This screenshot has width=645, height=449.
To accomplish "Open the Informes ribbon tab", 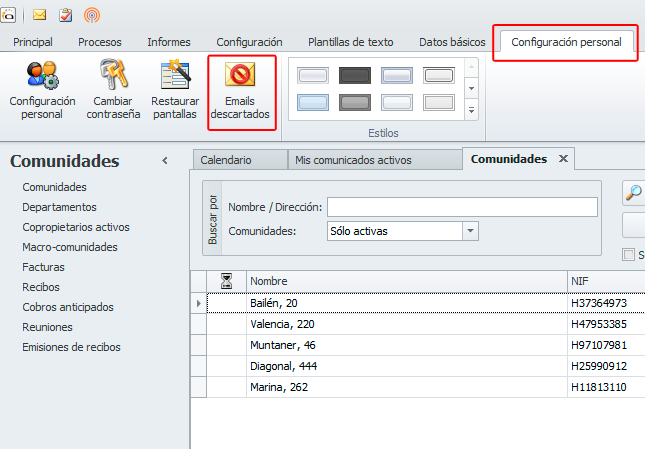I will (169, 42).
